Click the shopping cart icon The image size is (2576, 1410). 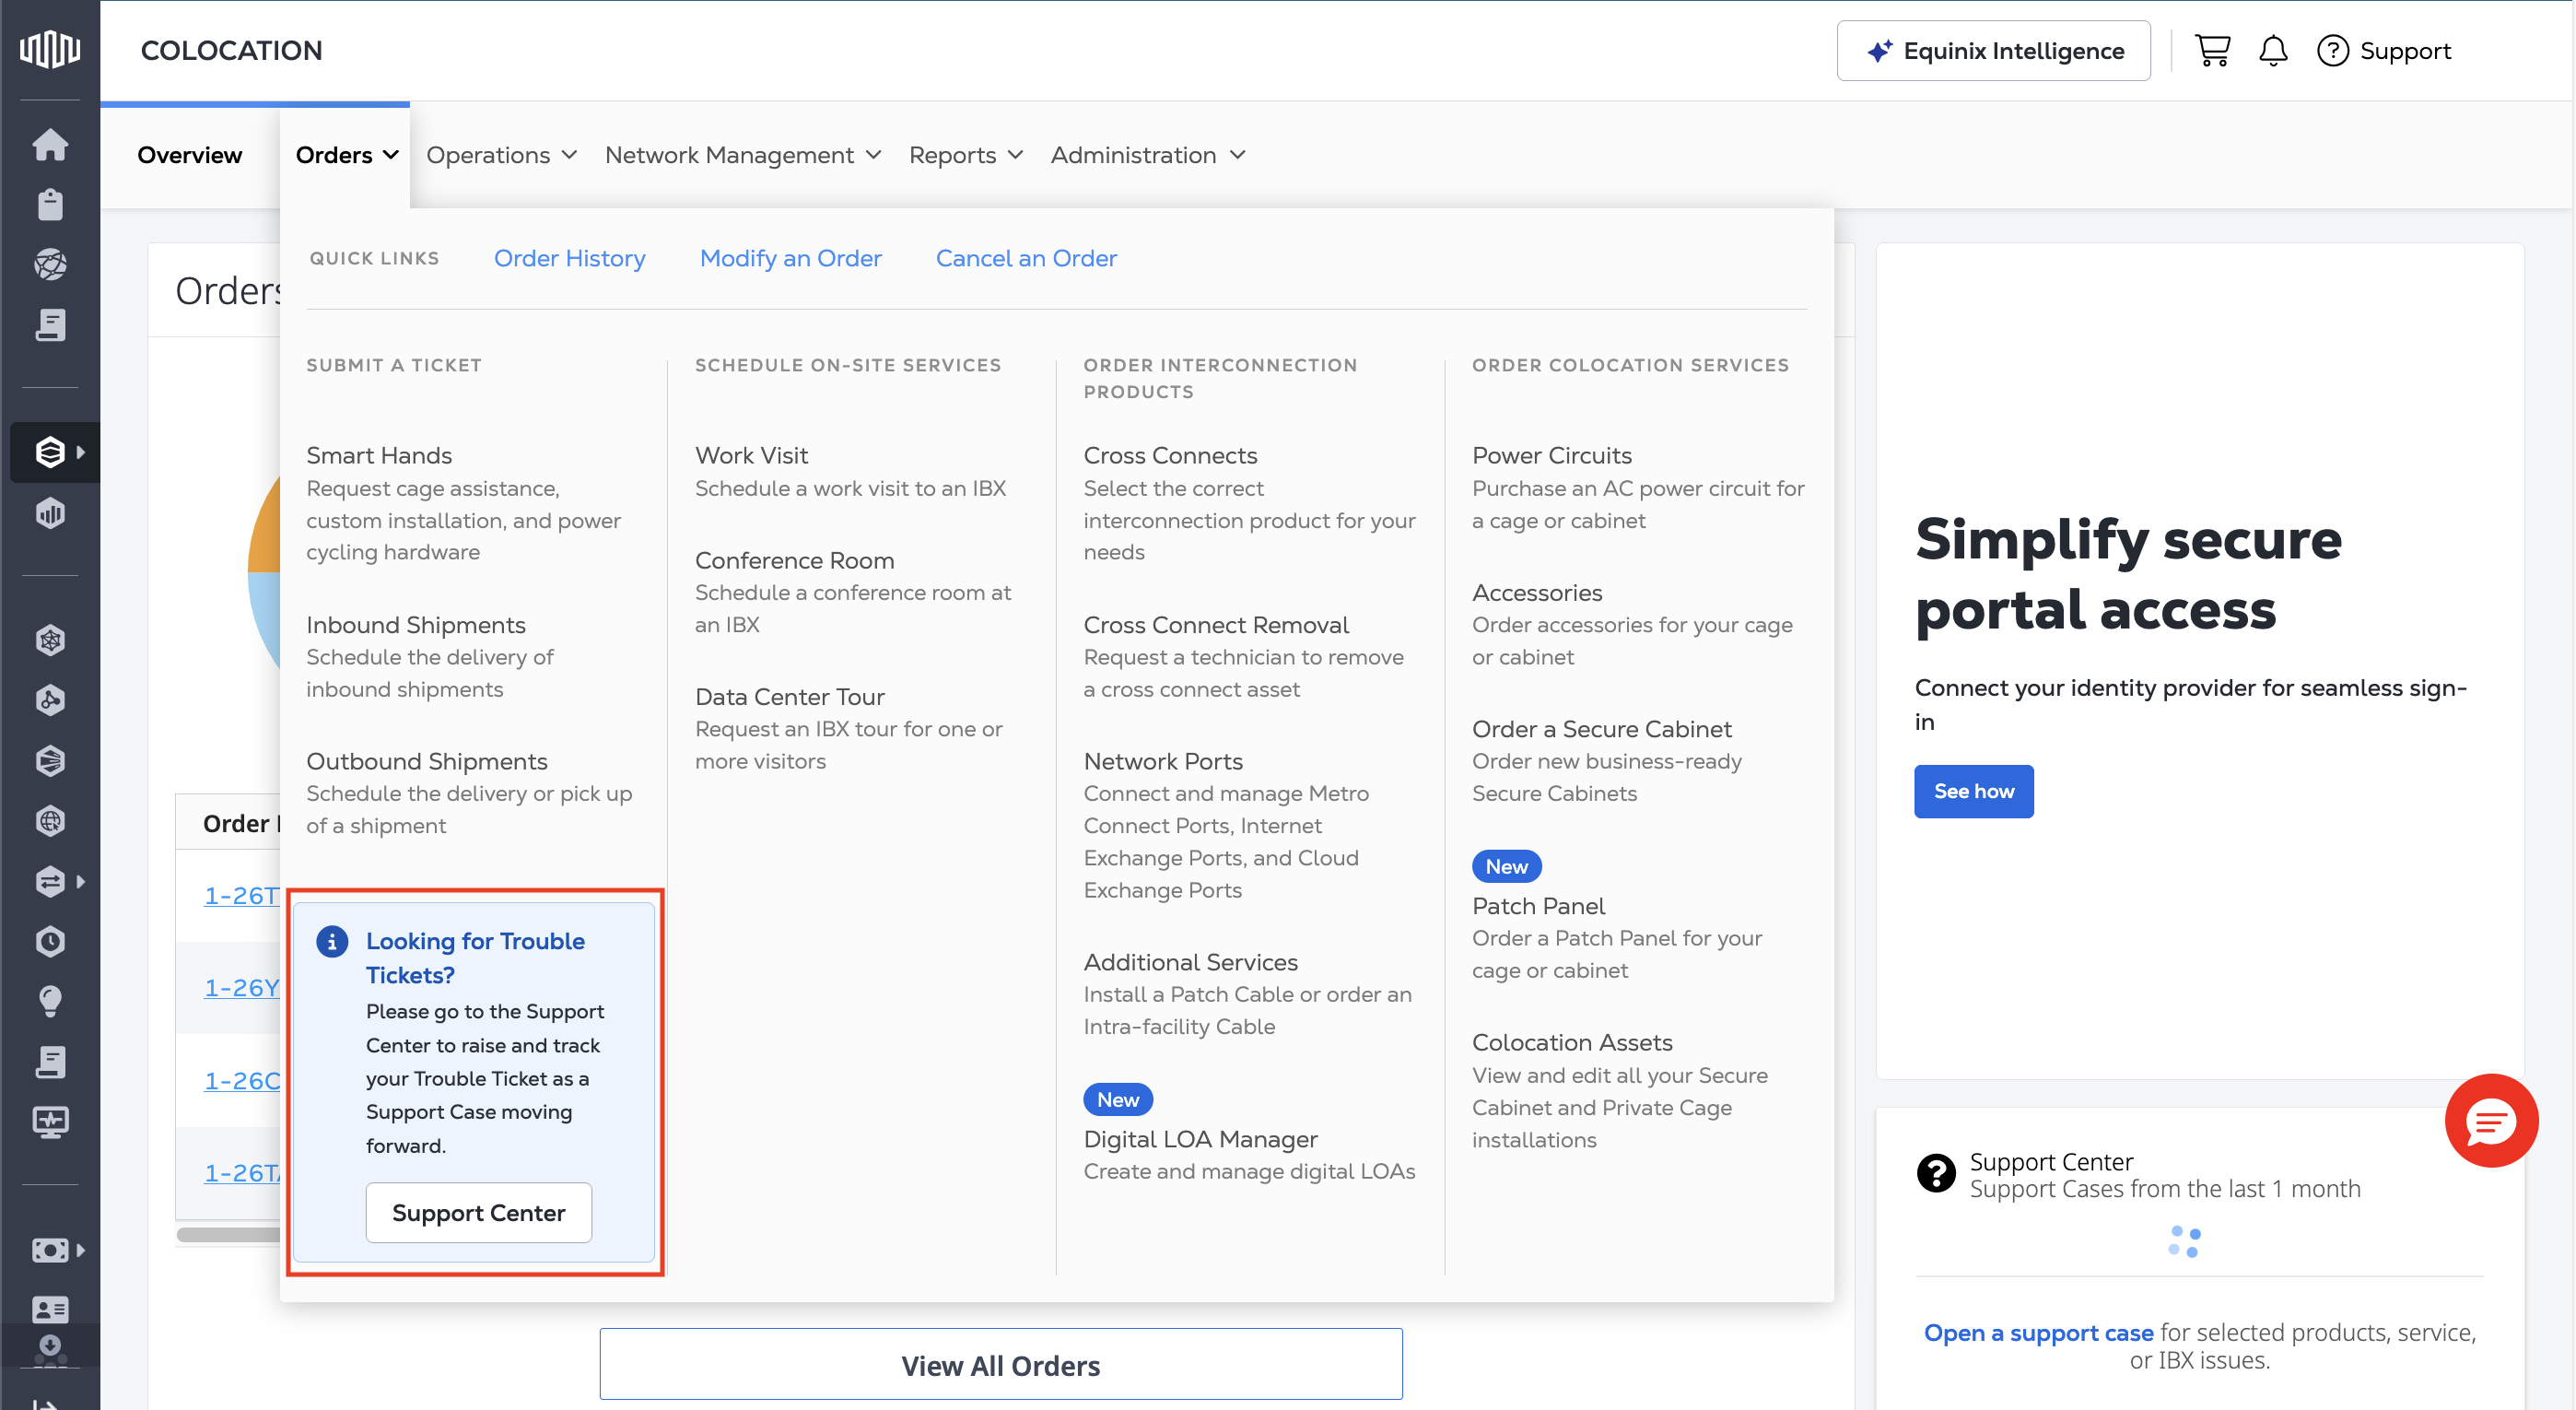[x=2212, y=50]
